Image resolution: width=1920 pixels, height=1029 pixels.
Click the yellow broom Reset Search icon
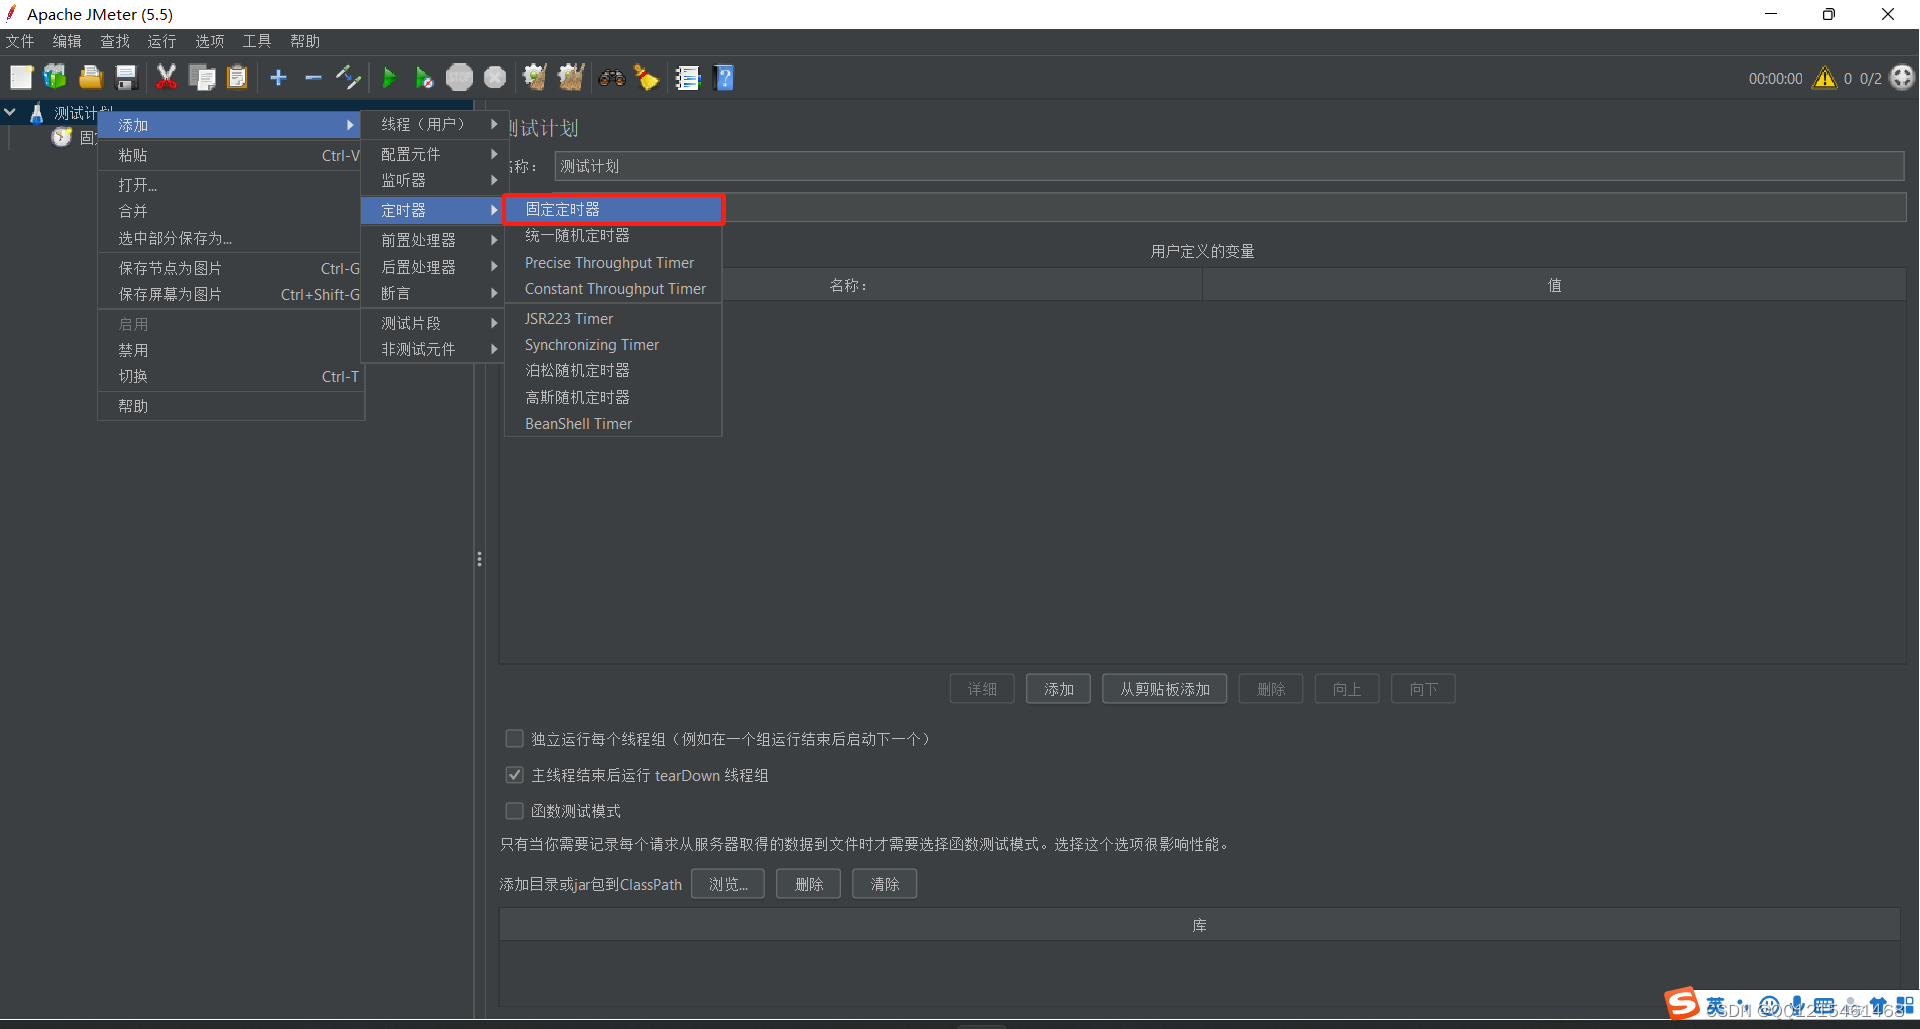pyautogui.click(x=647, y=77)
